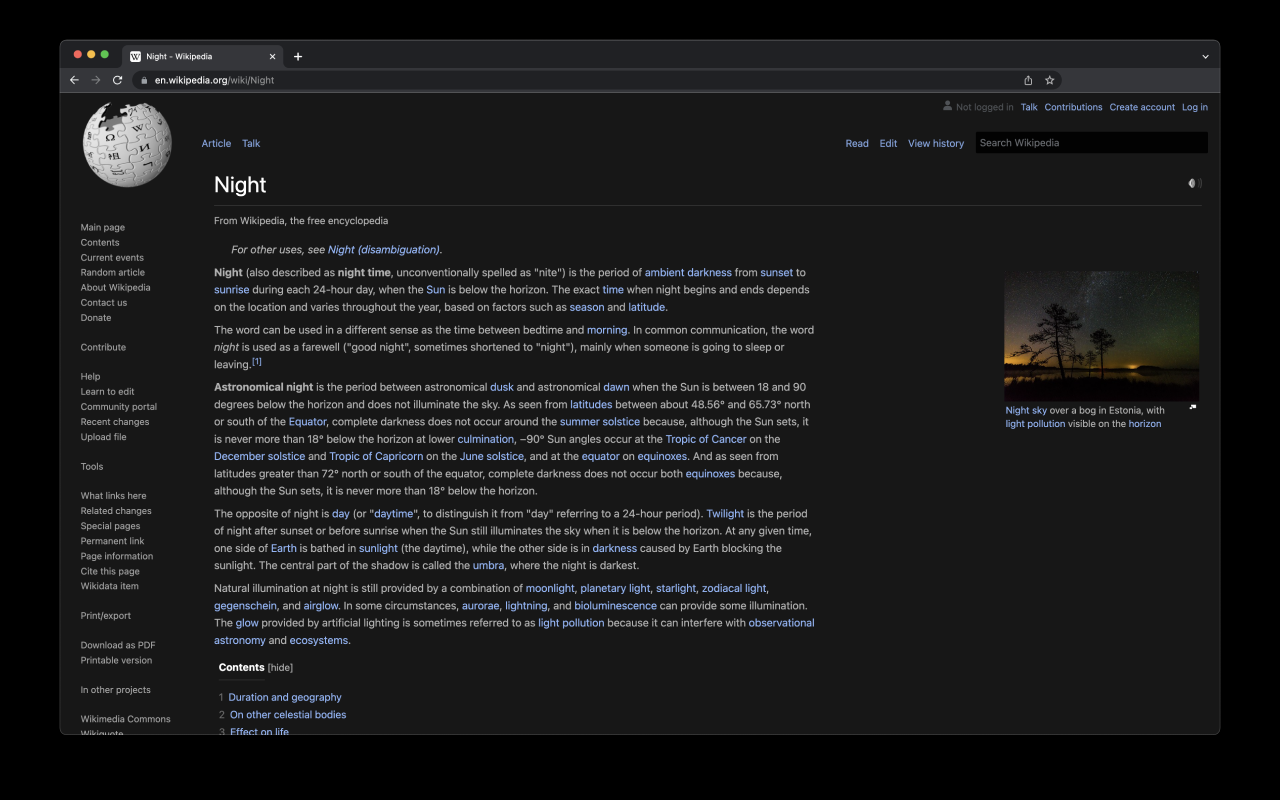Follow the ambient darkness link
The height and width of the screenshot is (800, 1280).
688,272
